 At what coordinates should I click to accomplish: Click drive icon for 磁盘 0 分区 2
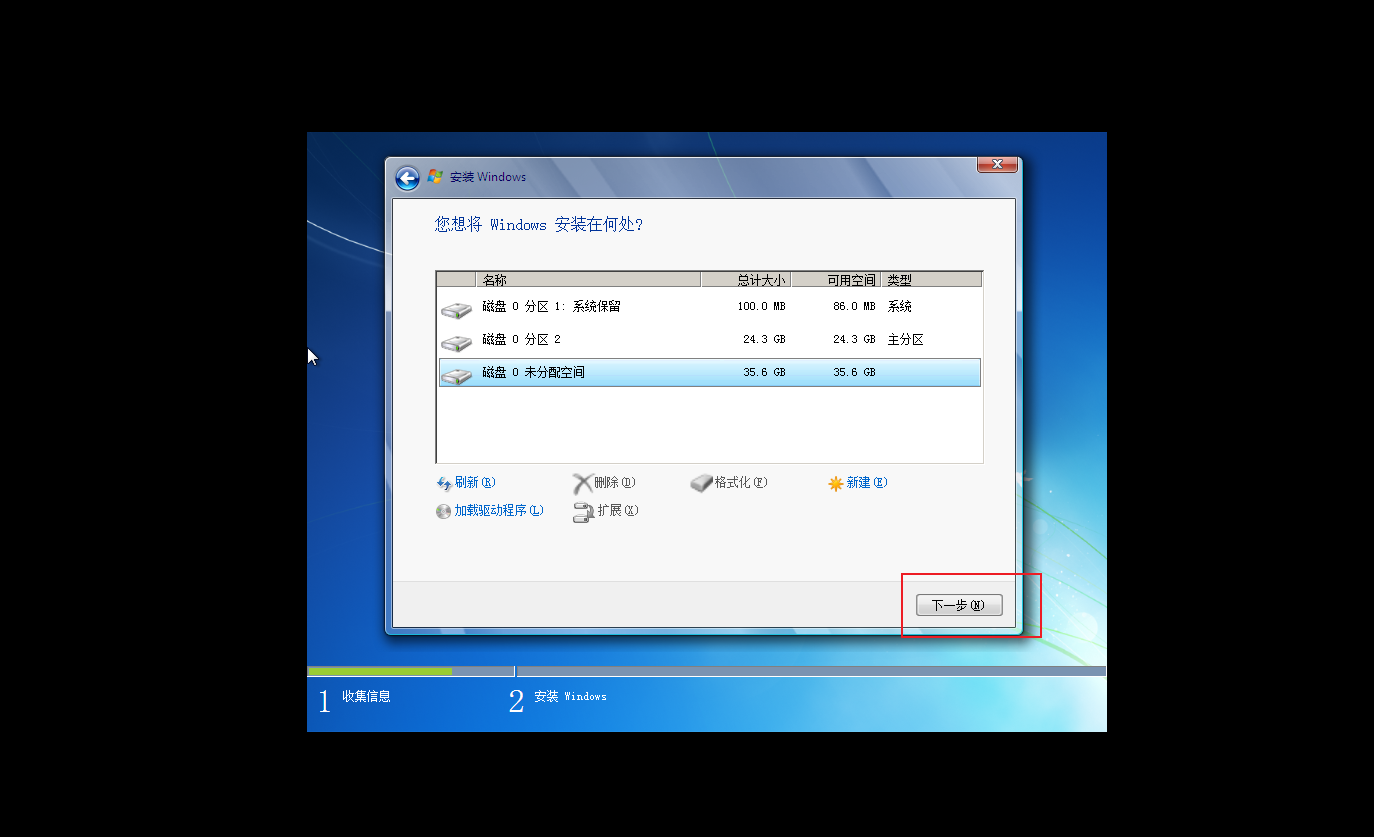click(457, 342)
